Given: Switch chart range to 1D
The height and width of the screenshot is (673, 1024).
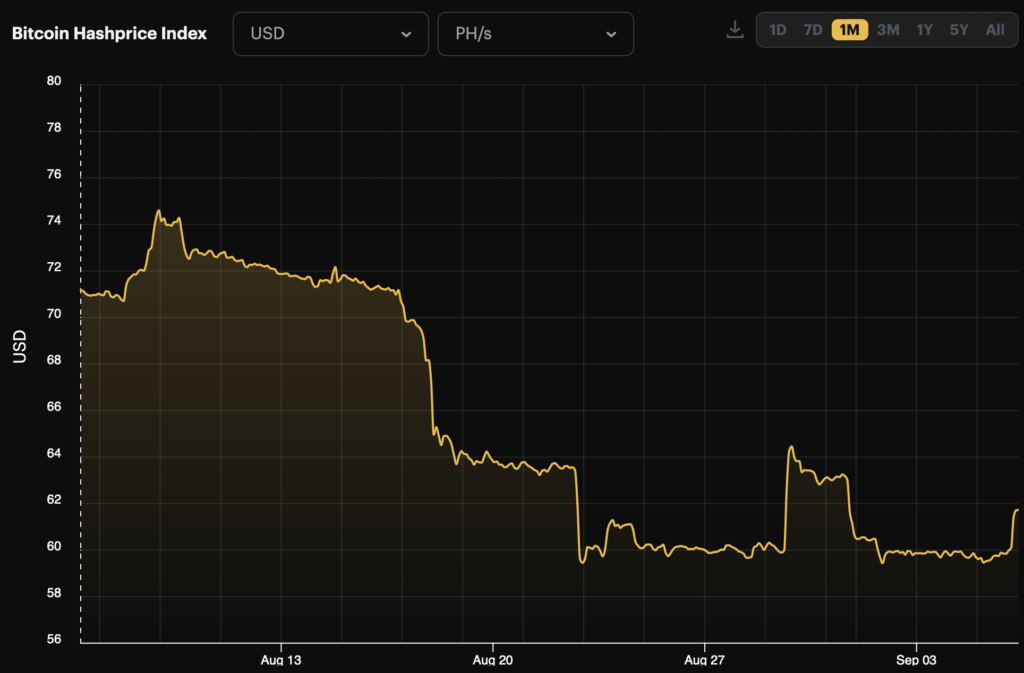Looking at the screenshot, I should (x=777, y=30).
